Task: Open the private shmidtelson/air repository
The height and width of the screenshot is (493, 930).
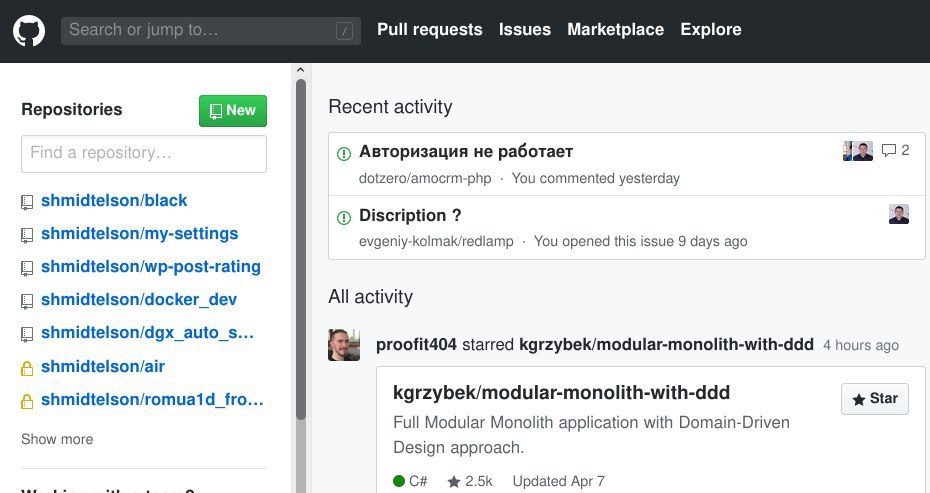Action: (103, 367)
